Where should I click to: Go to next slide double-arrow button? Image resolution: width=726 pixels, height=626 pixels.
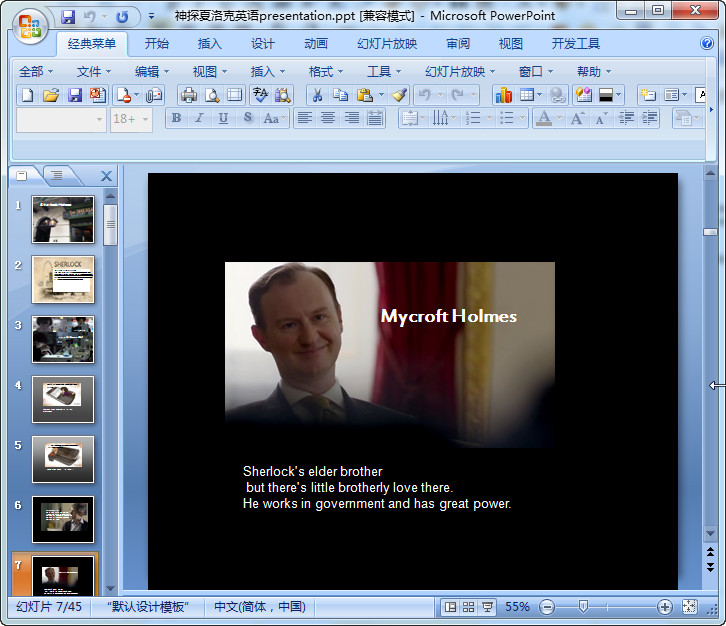click(x=711, y=567)
